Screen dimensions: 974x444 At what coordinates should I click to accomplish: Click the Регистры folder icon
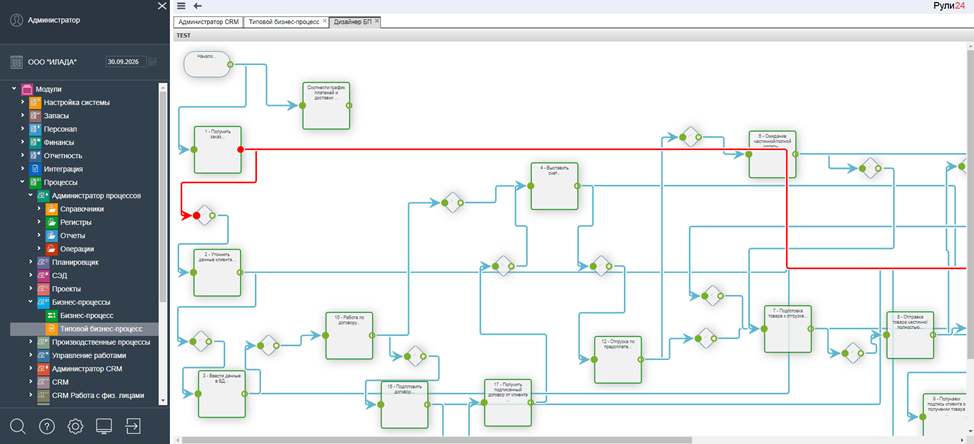pyautogui.click(x=52, y=222)
